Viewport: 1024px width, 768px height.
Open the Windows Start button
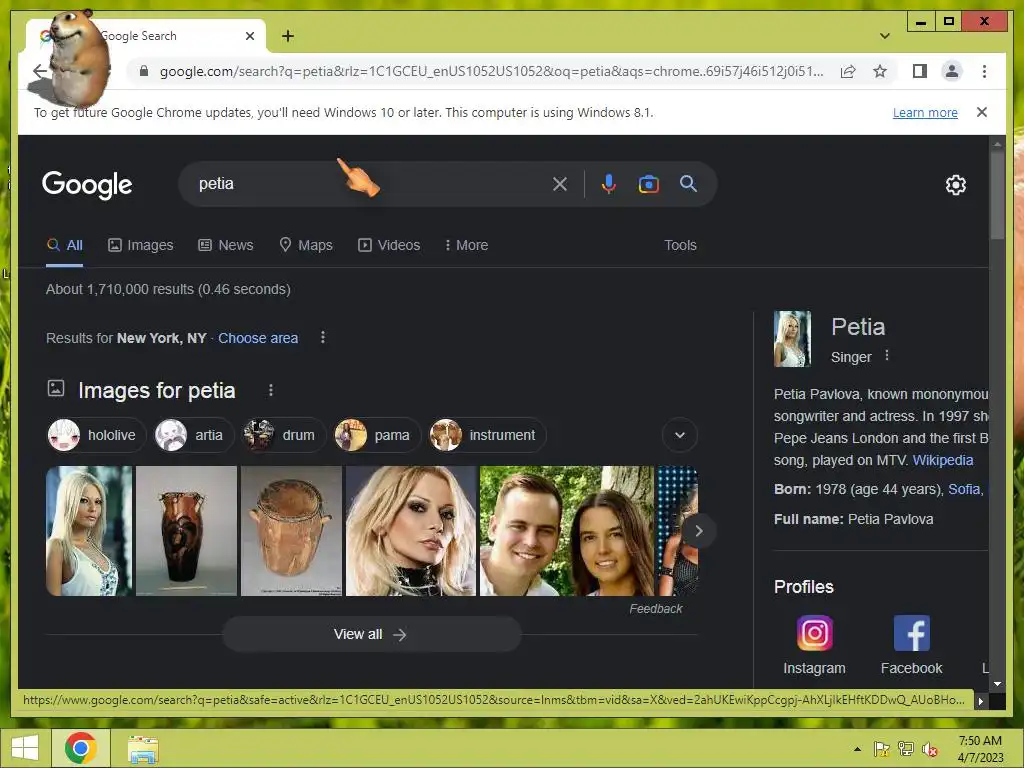tap(25, 748)
